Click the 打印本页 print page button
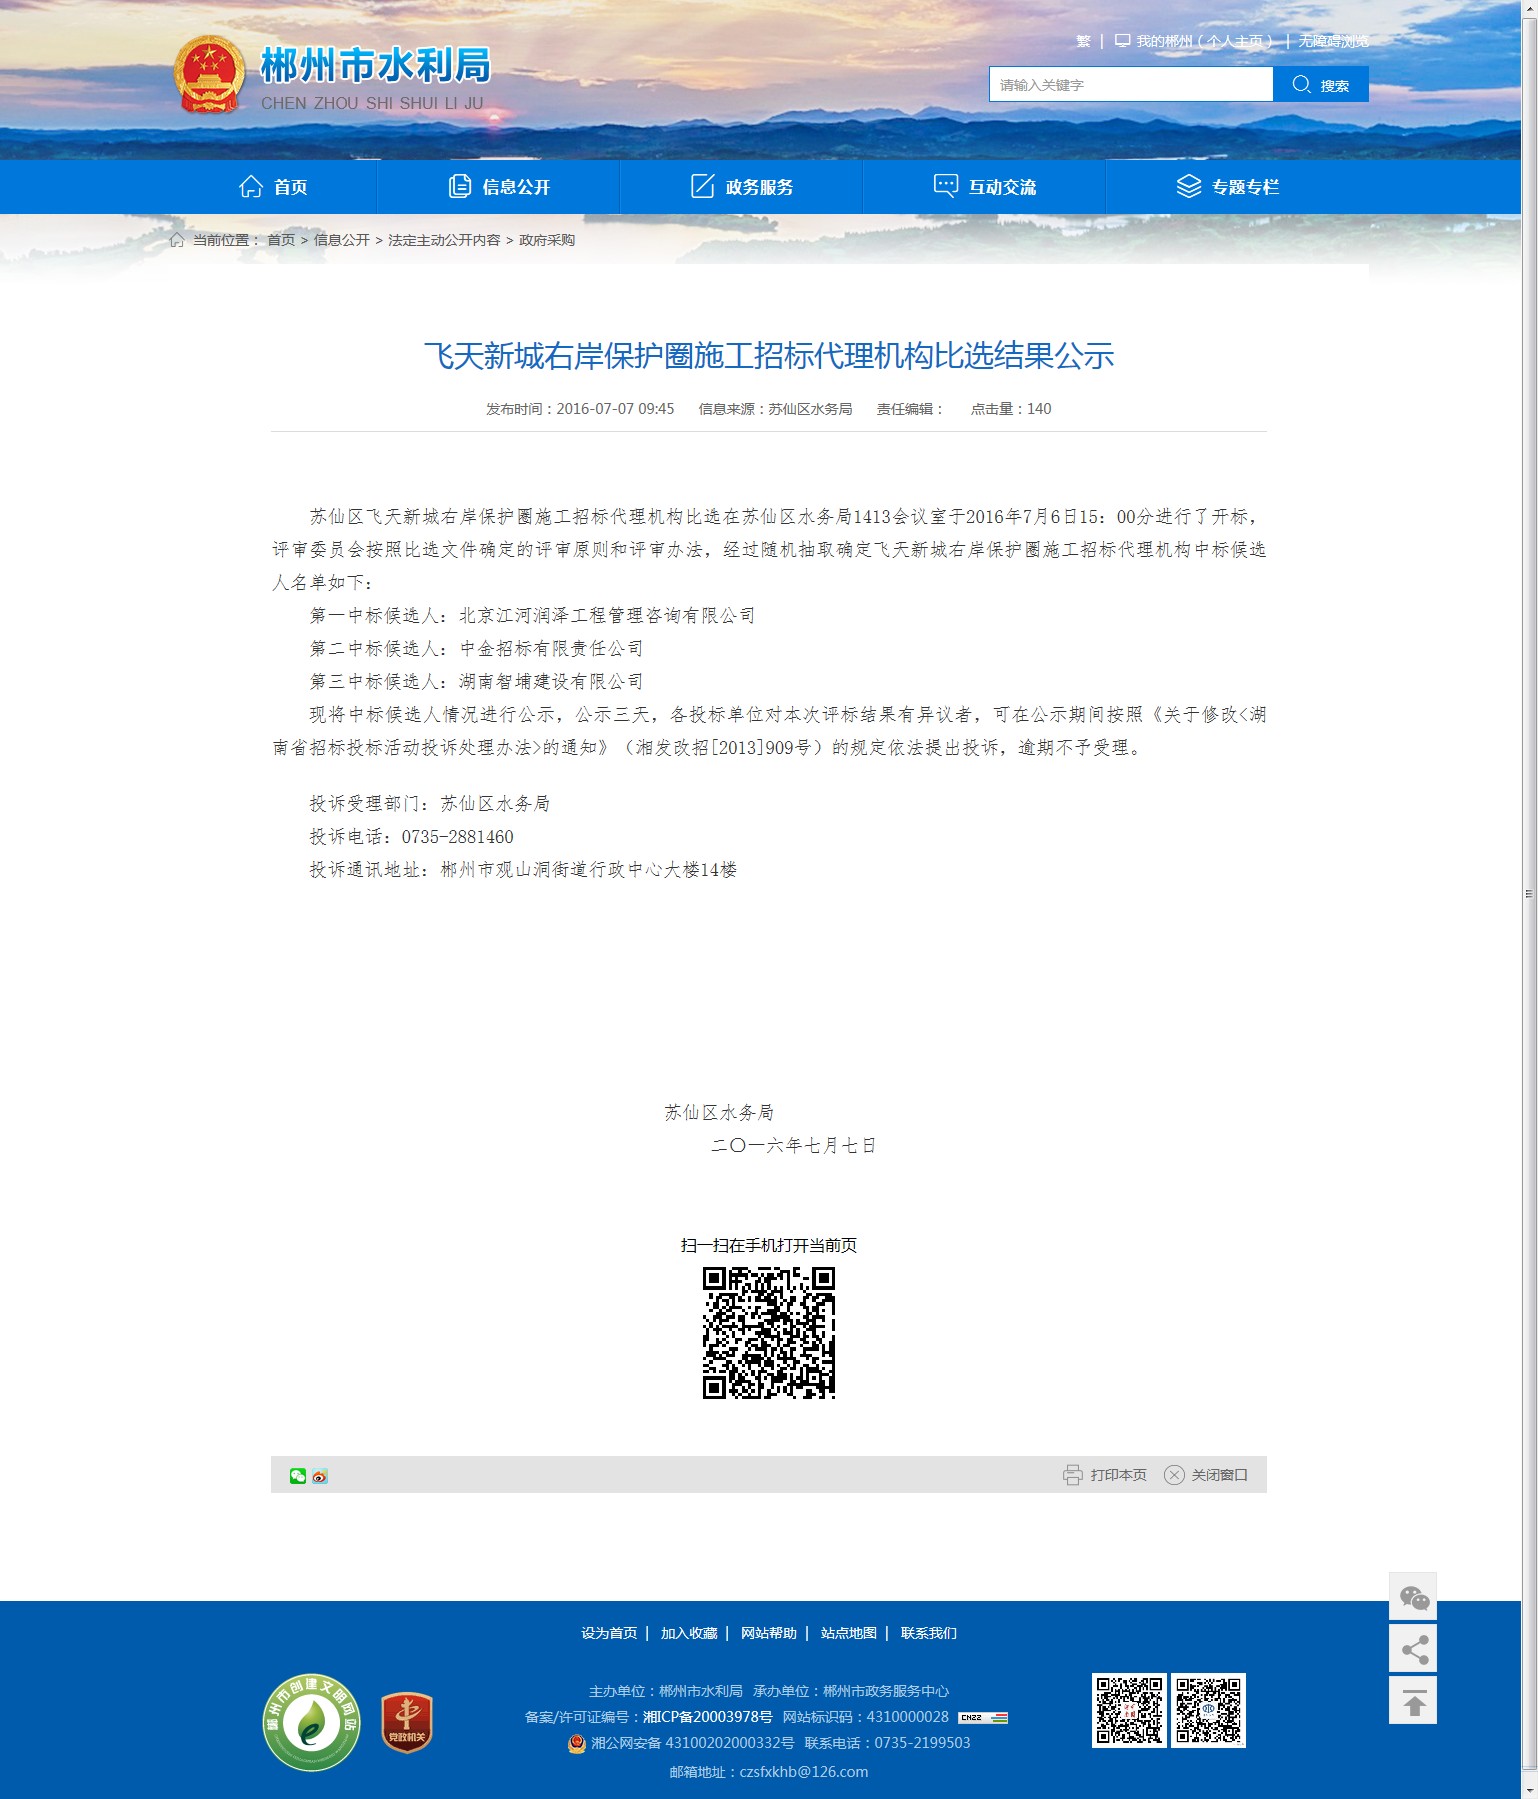 (x=1105, y=1475)
